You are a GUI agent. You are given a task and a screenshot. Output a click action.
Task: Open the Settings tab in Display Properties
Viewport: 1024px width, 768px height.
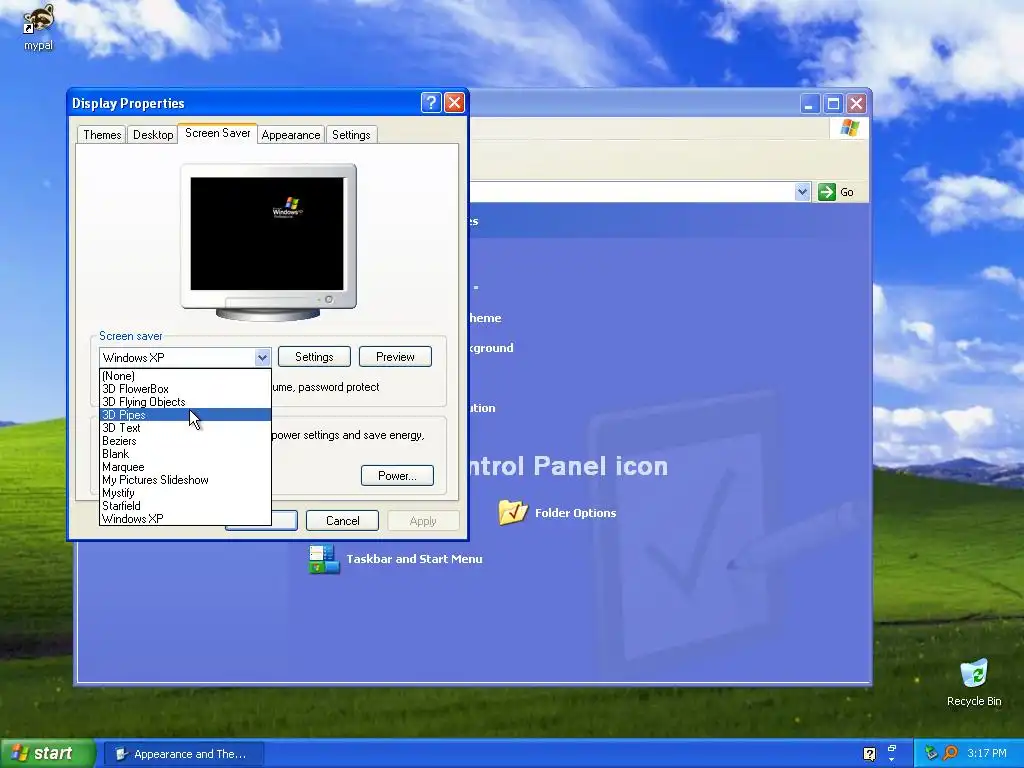(x=351, y=135)
